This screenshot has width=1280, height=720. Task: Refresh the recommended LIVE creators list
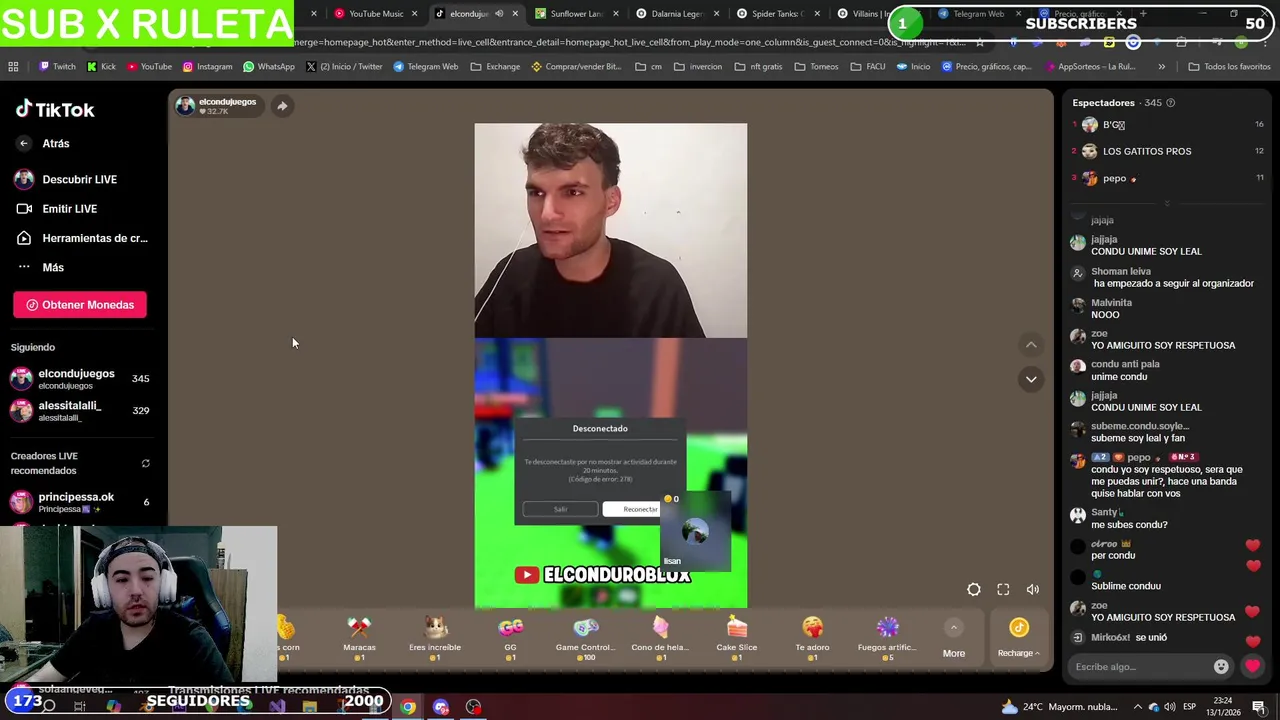145,463
